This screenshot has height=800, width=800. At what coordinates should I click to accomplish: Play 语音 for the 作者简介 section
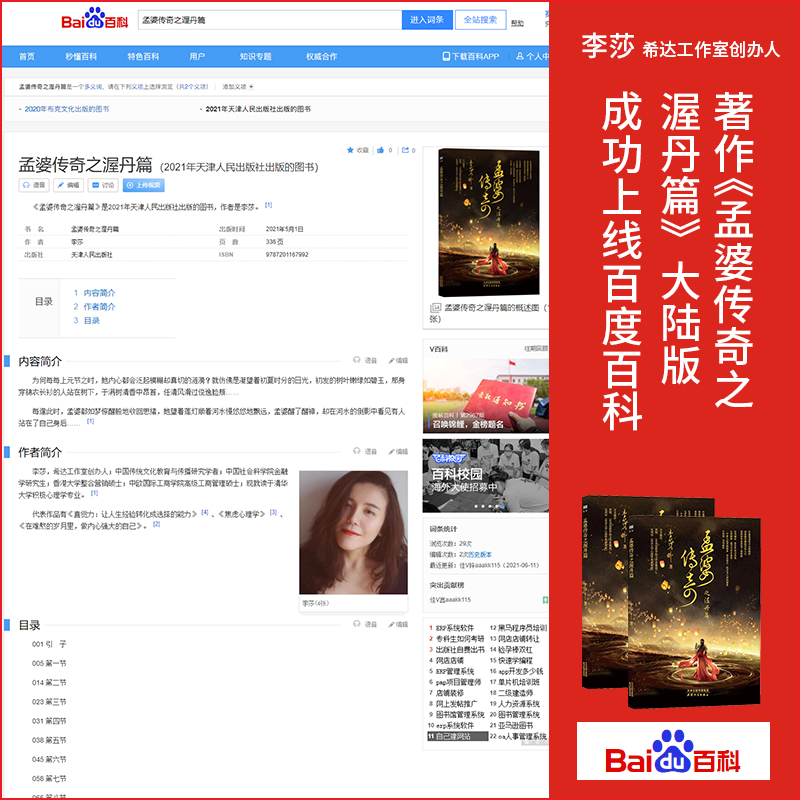click(365, 451)
